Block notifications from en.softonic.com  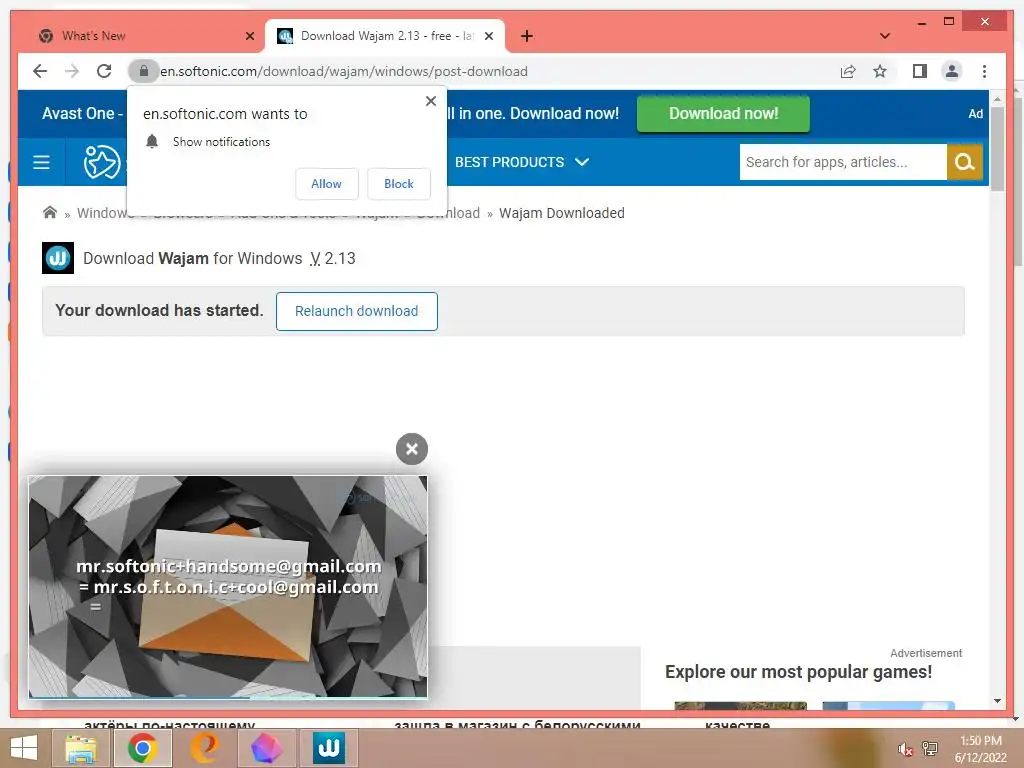coord(398,184)
